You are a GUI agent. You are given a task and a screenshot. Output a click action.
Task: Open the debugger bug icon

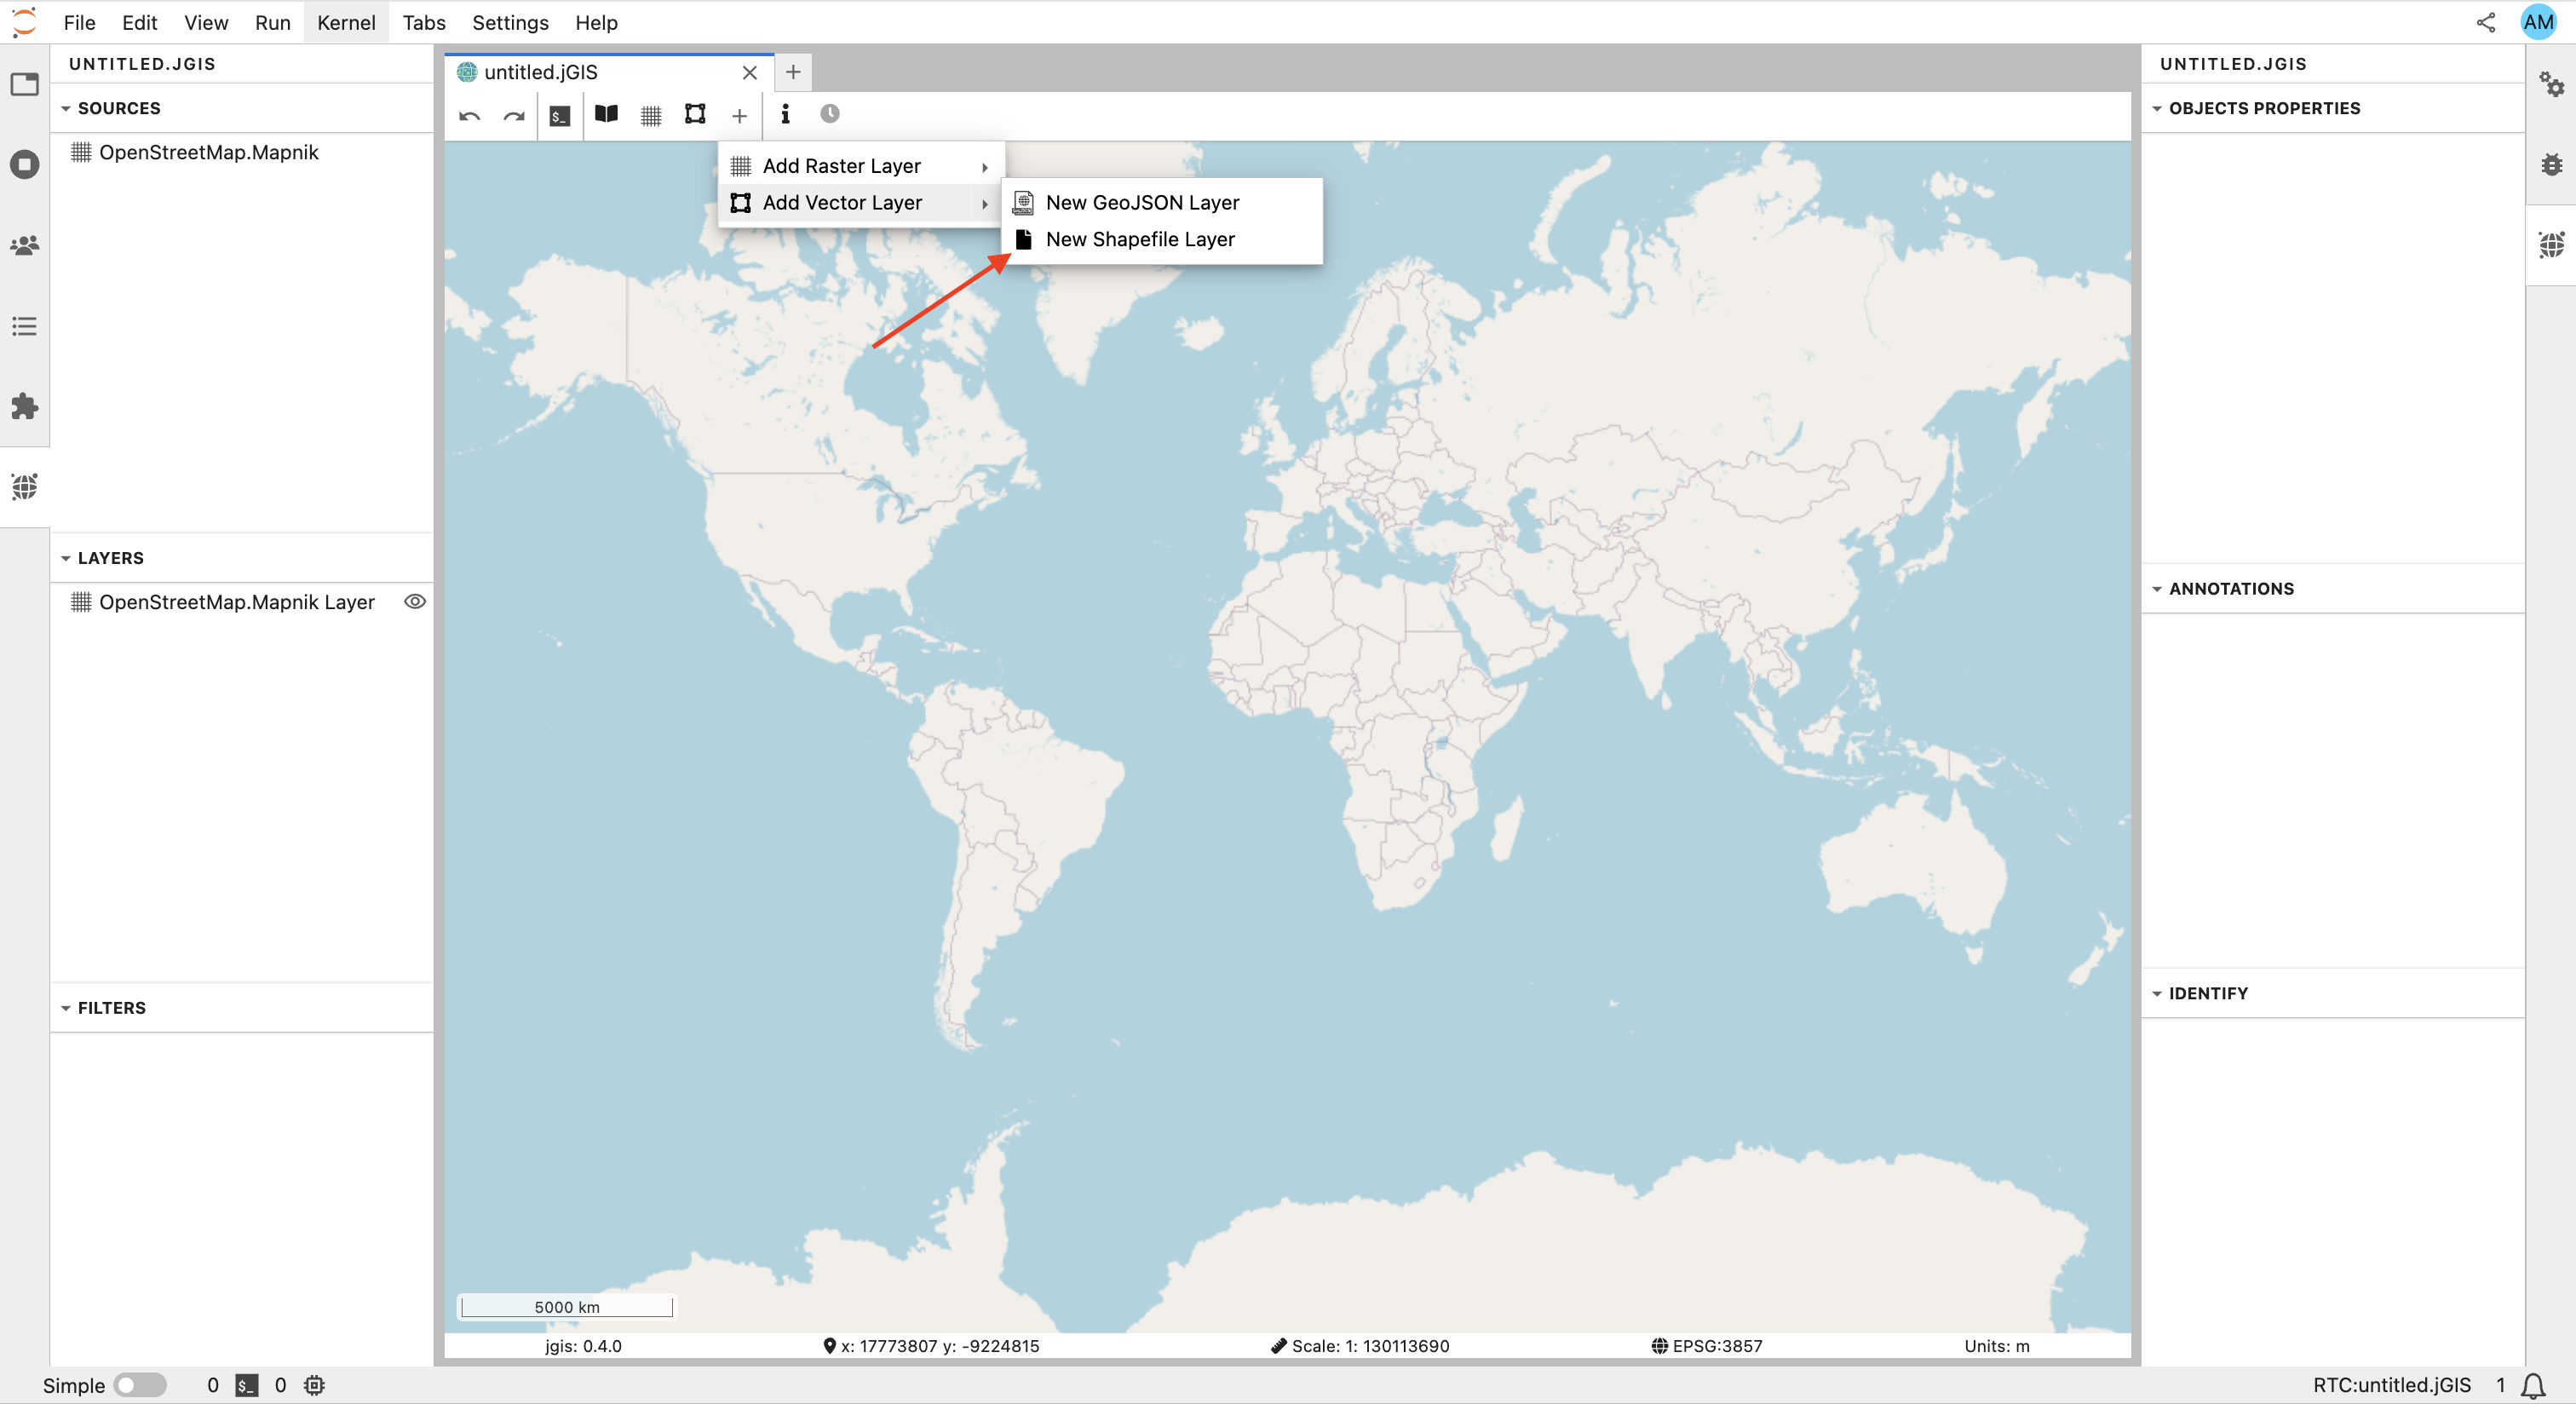pyautogui.click(x=2551, y=165)
